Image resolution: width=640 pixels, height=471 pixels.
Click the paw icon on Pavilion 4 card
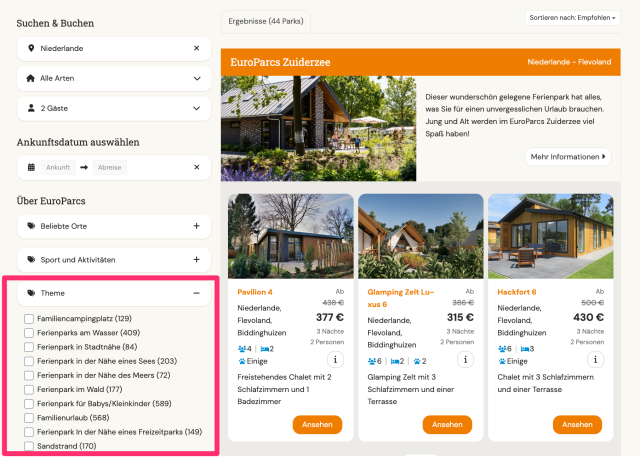(x=242, y=361)
